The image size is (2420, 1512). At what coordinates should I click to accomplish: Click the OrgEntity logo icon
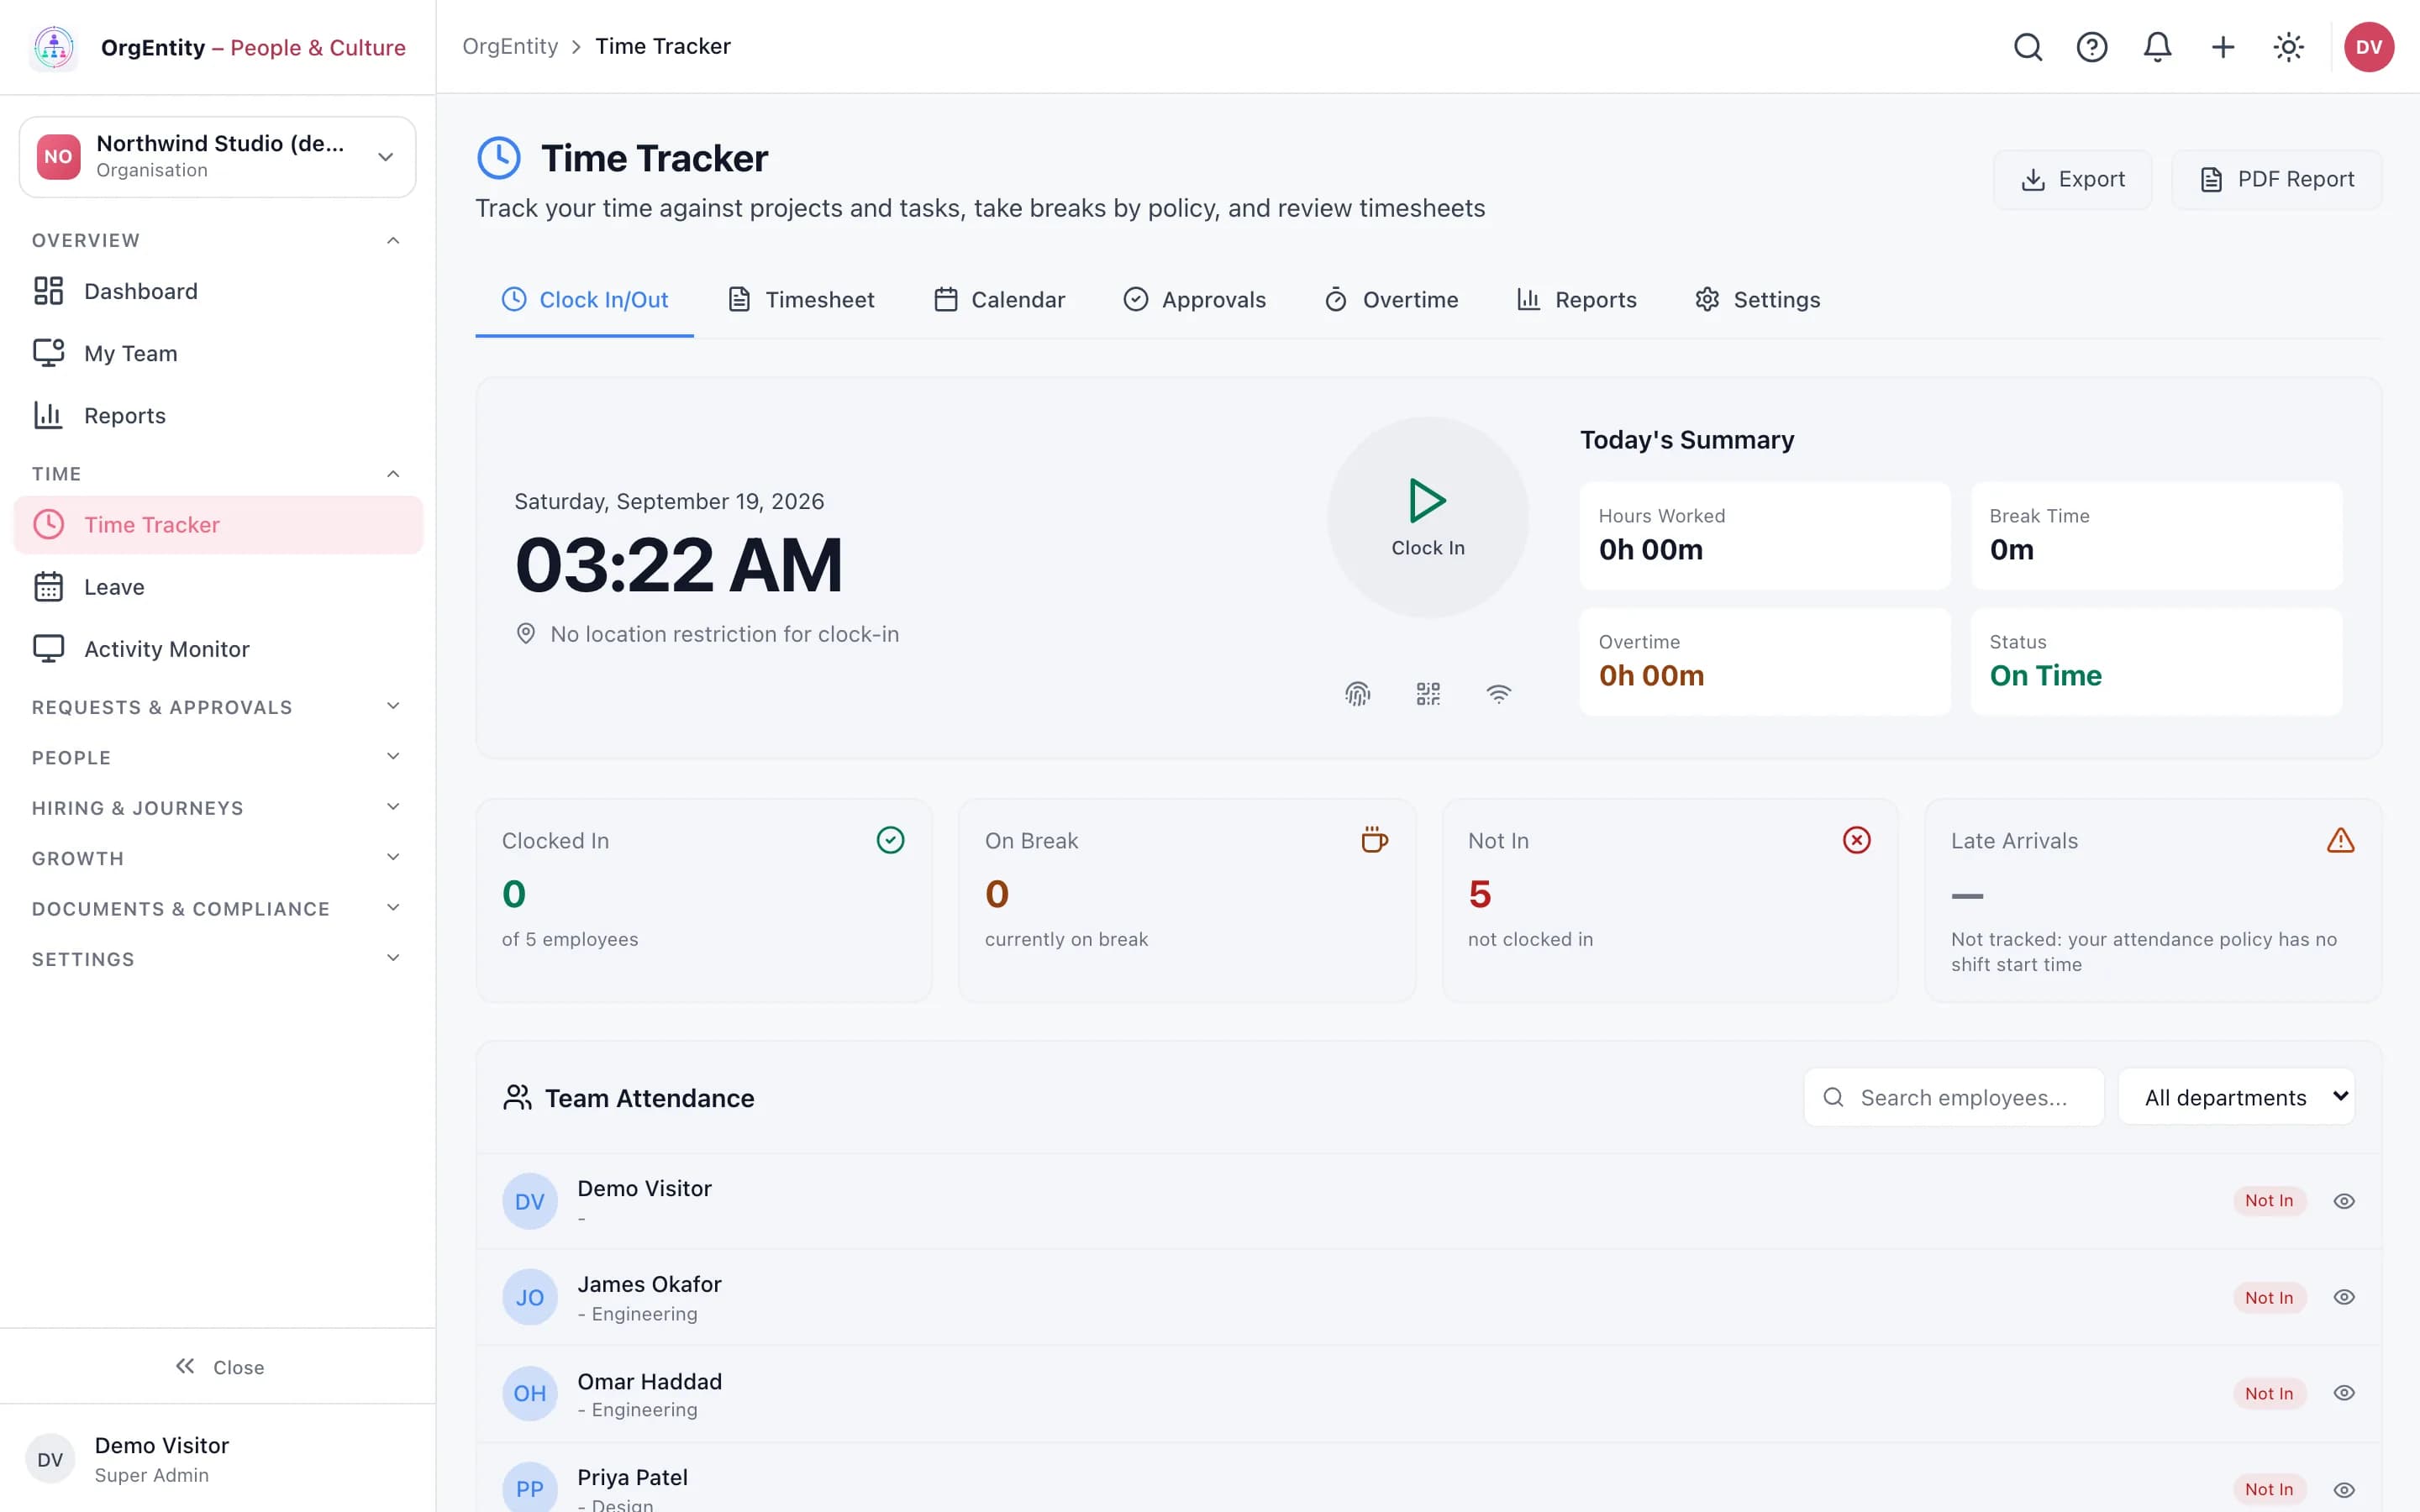pos(54,47)
